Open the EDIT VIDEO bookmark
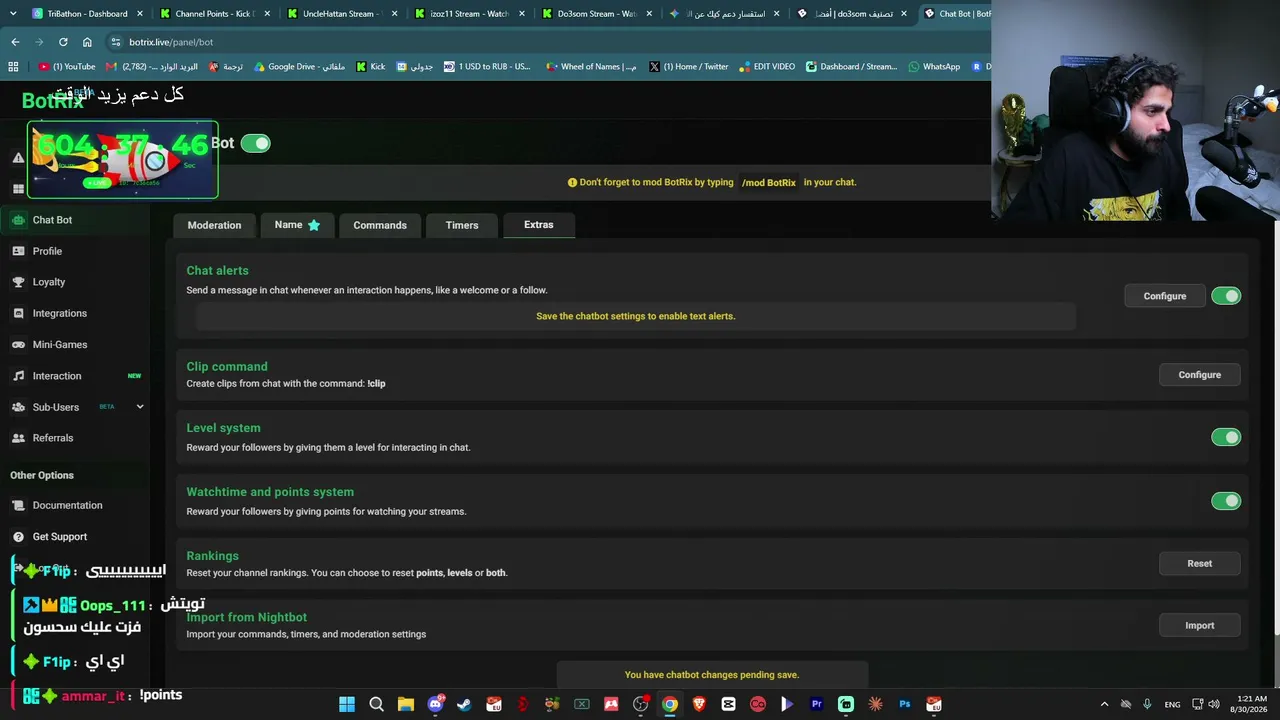The image size is (1280, 720). [767, 67]
